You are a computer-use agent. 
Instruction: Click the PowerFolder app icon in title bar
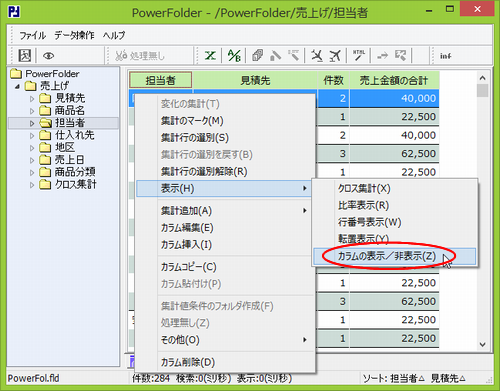pyautogui.click(x=14, y=11)
